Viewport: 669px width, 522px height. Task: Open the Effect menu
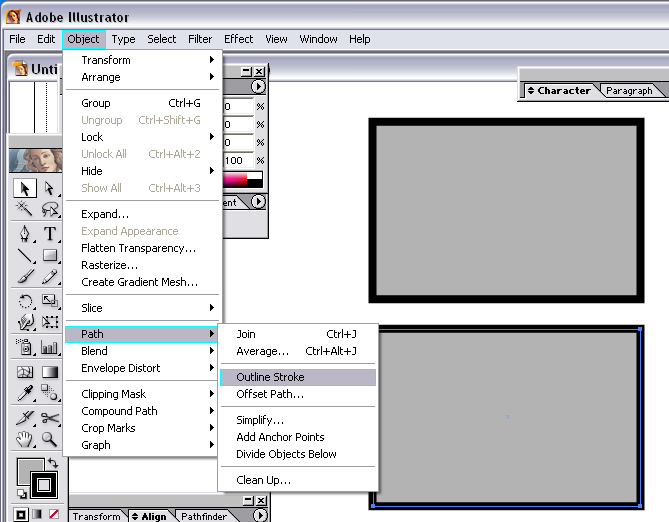coord(239,39)
